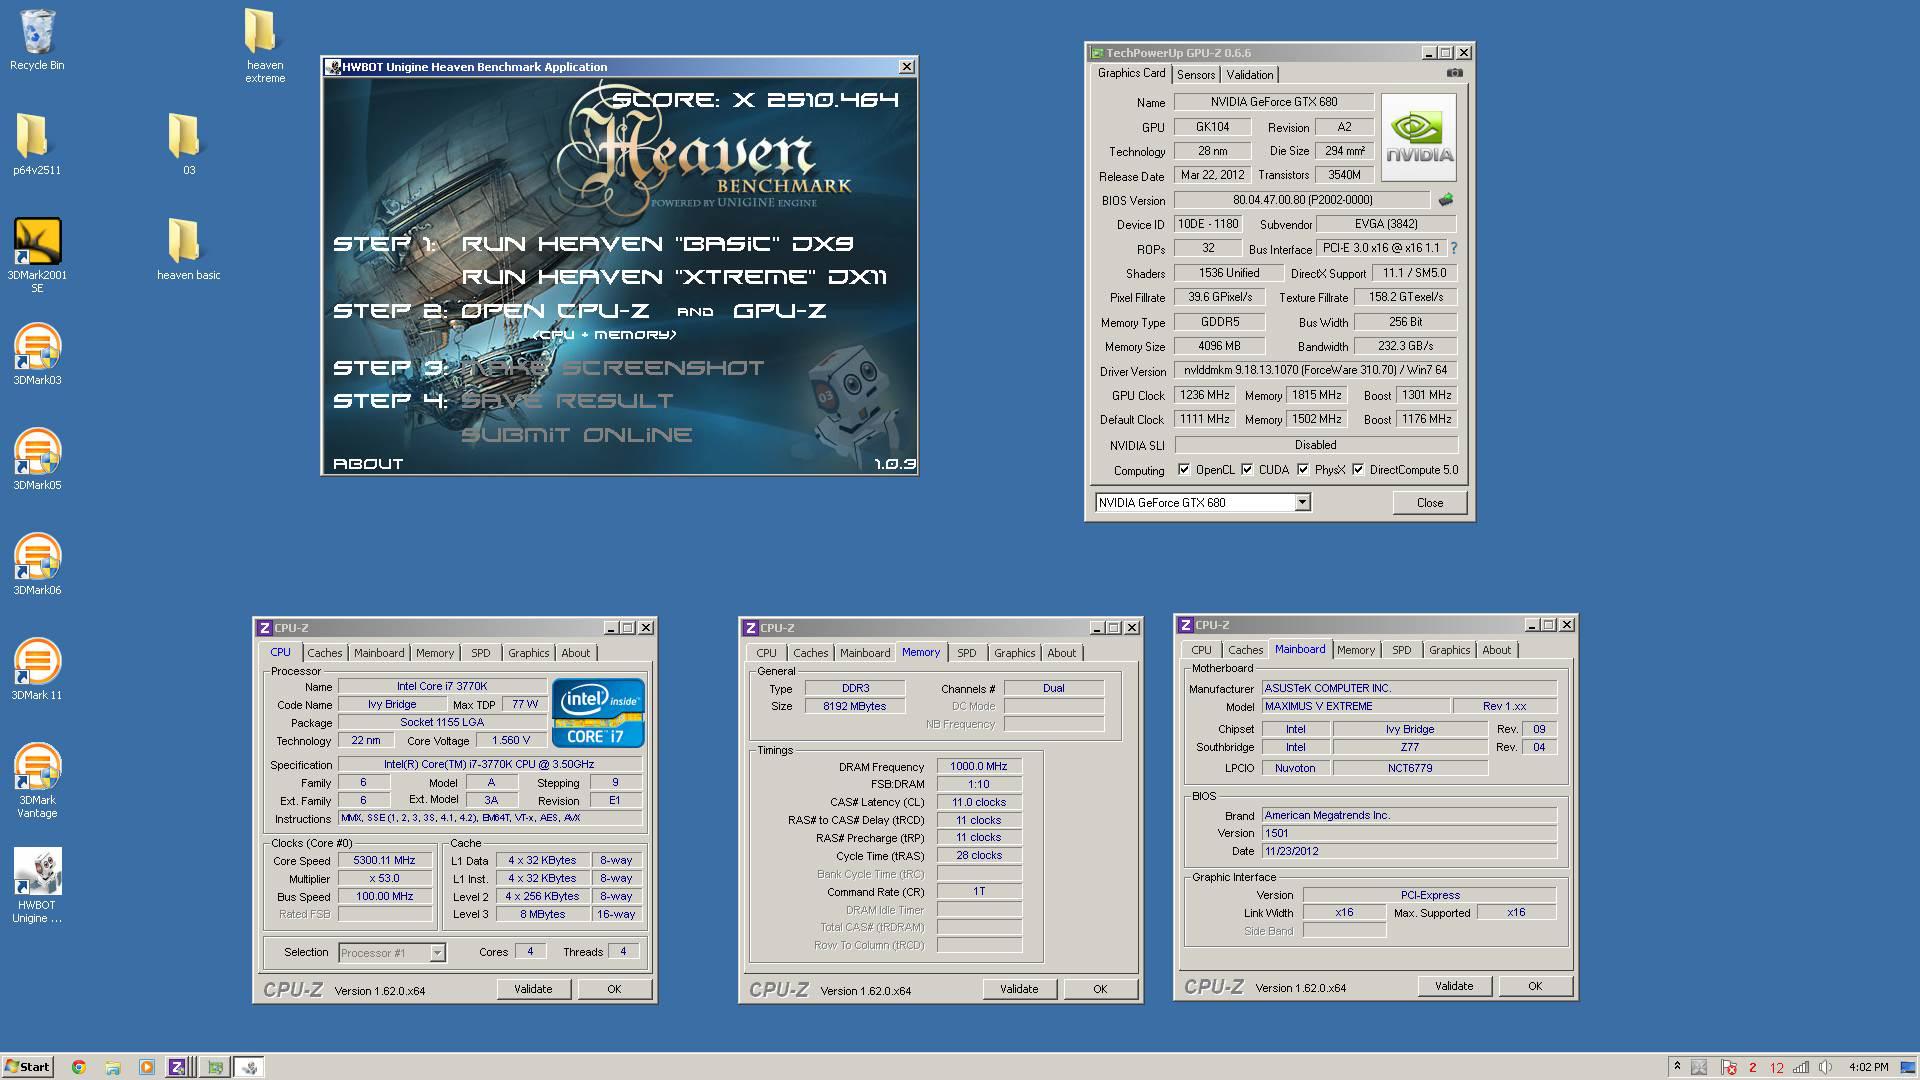Open the Processor #1 selection dropdown
Image resolution: width=1920 pixels, height=1080 pixels.
pos(437,952)
